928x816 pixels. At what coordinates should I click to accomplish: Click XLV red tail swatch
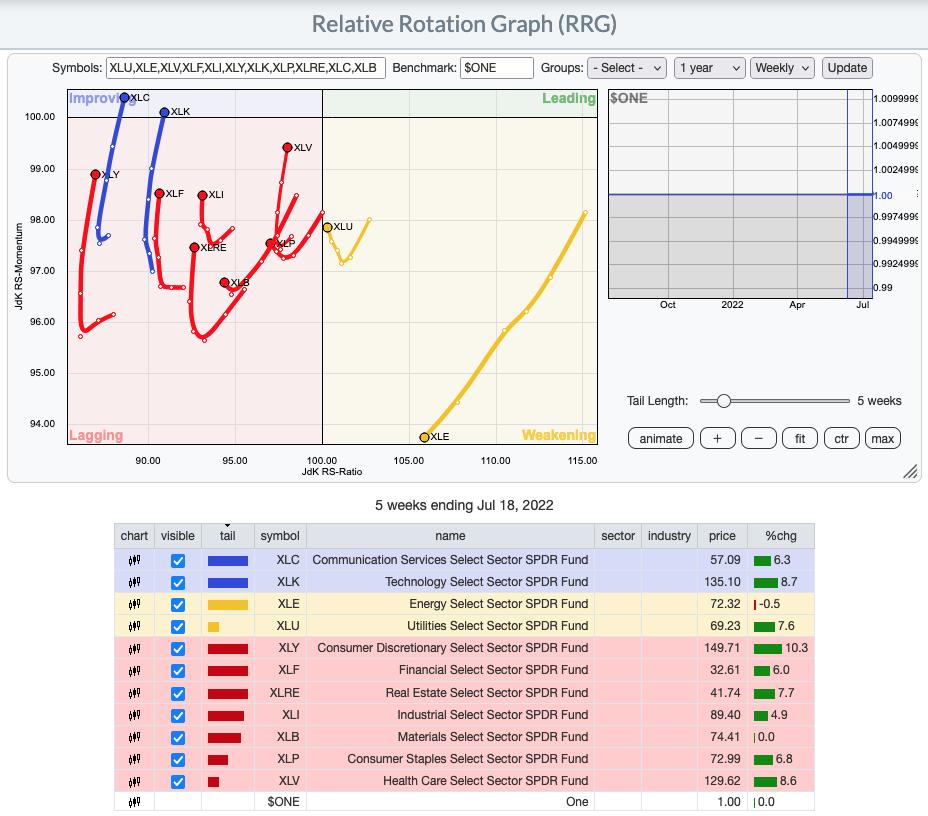click(214, 782)
